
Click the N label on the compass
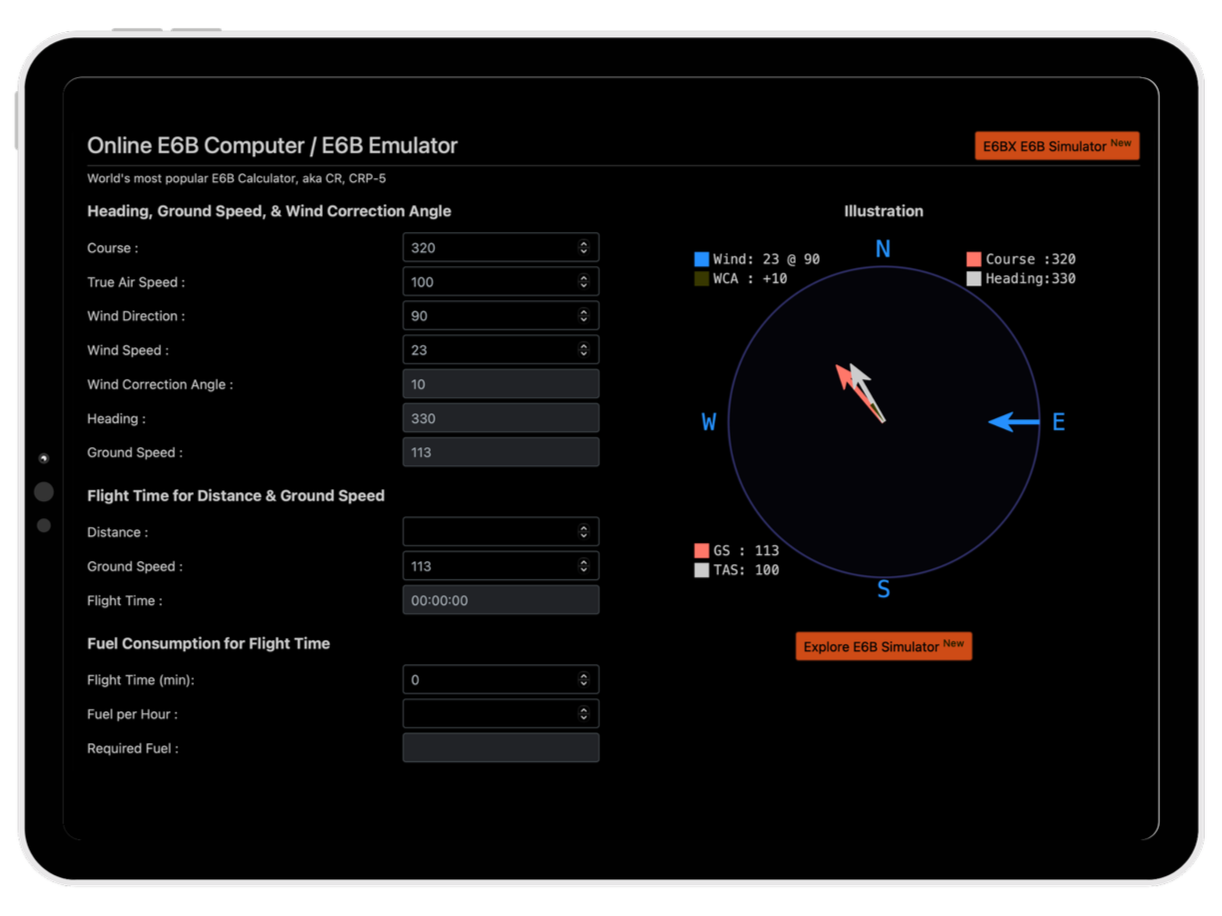[x=883, y=249]
